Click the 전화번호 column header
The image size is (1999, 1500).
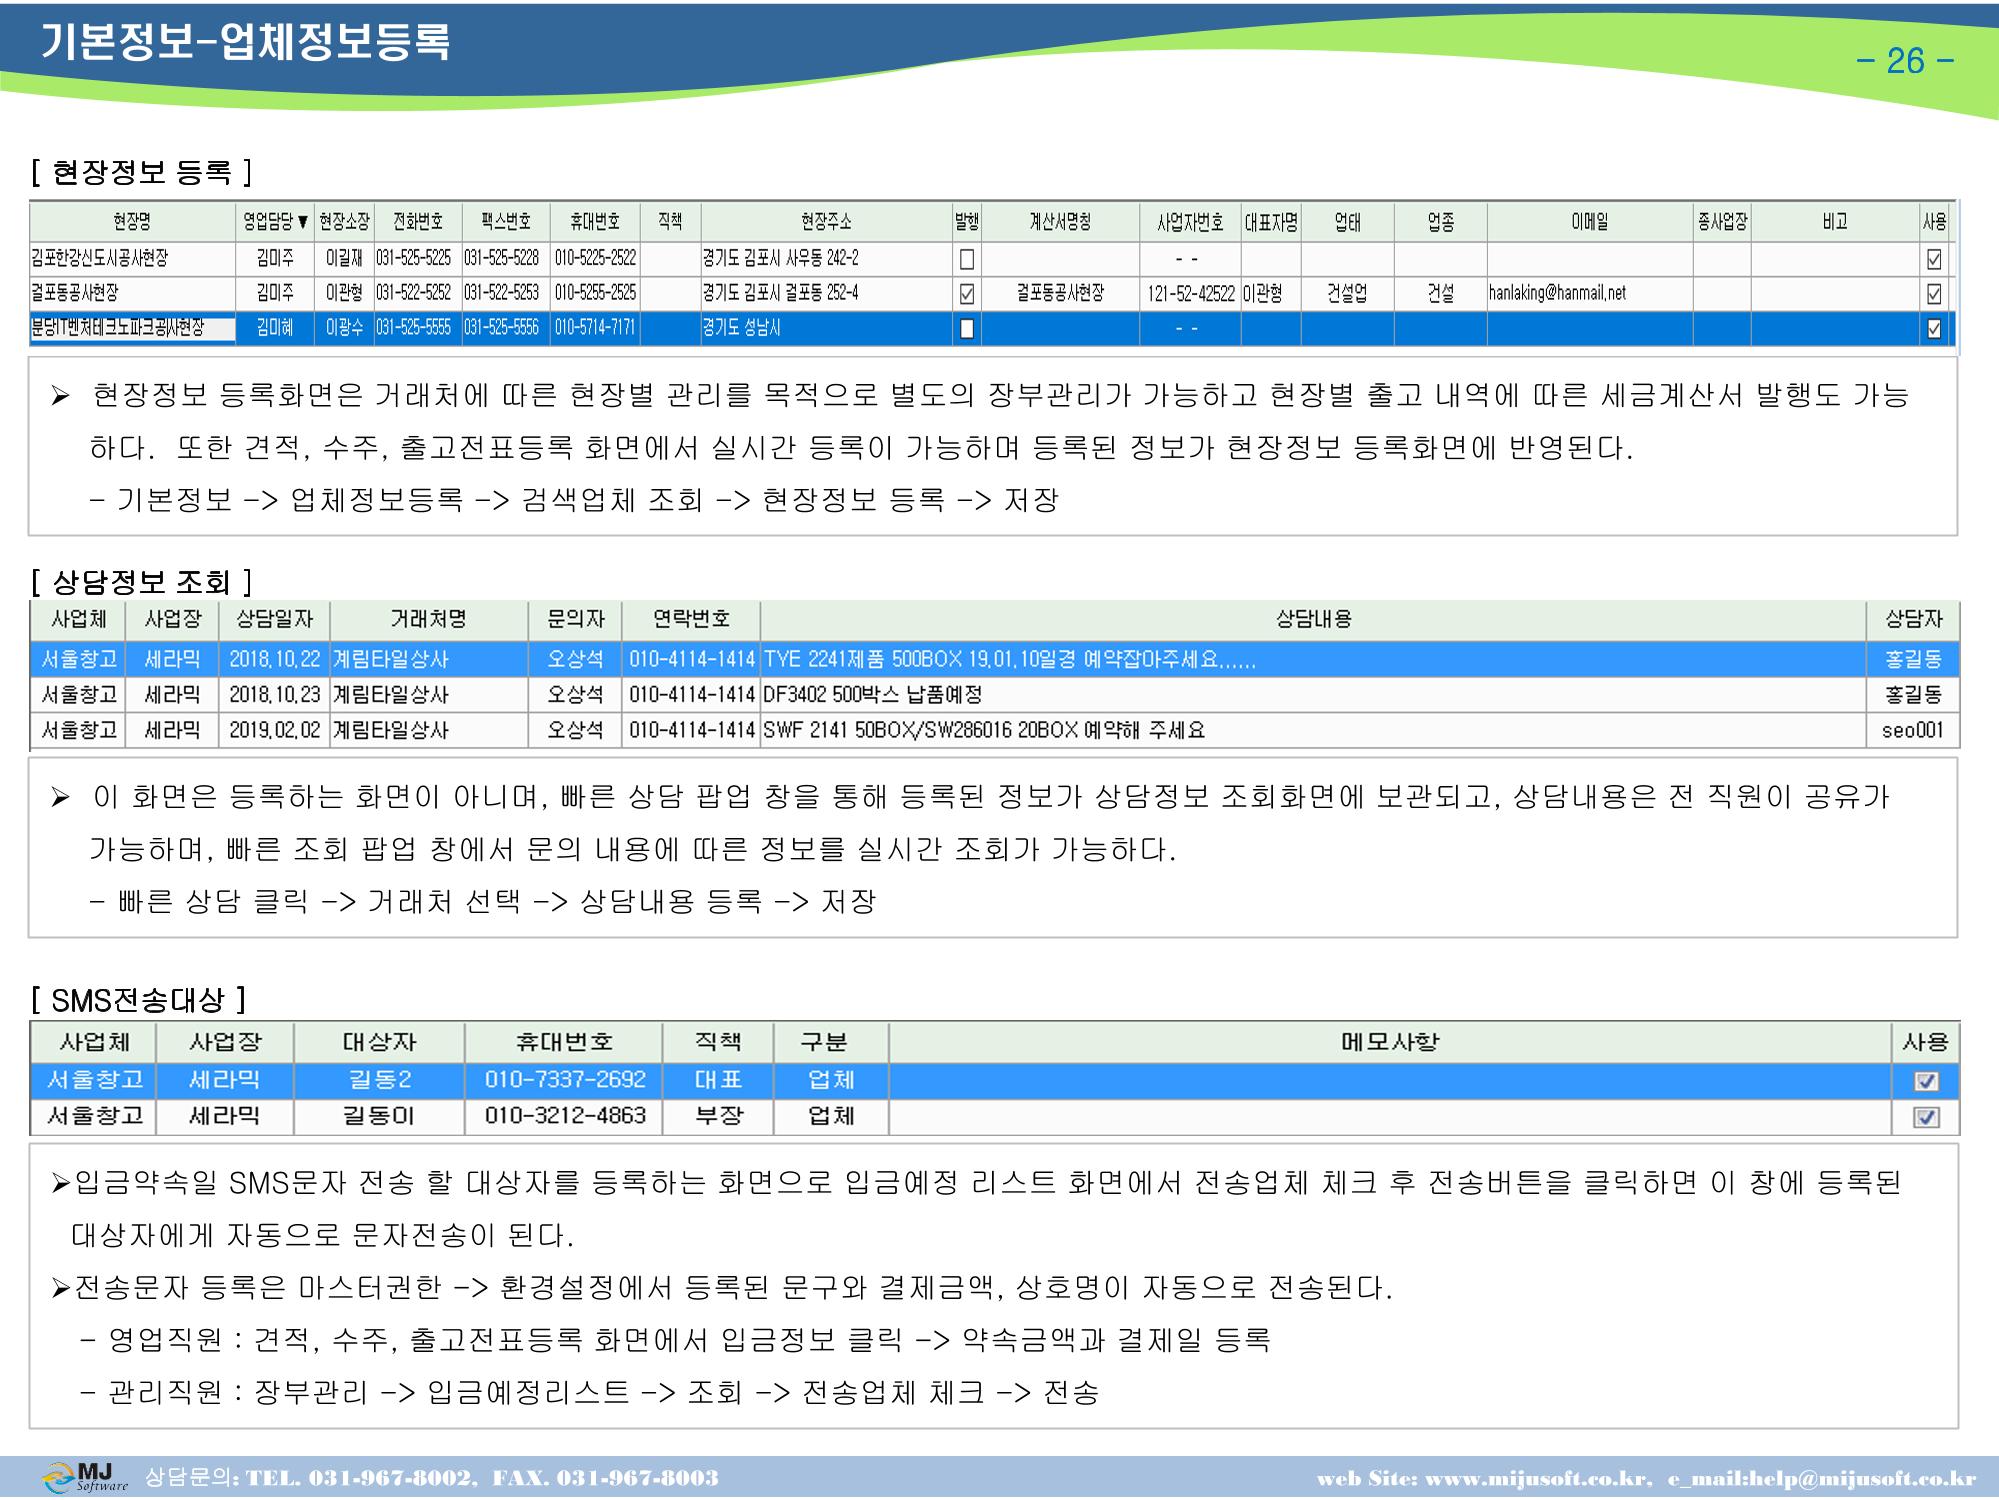(x=417, y=222)
